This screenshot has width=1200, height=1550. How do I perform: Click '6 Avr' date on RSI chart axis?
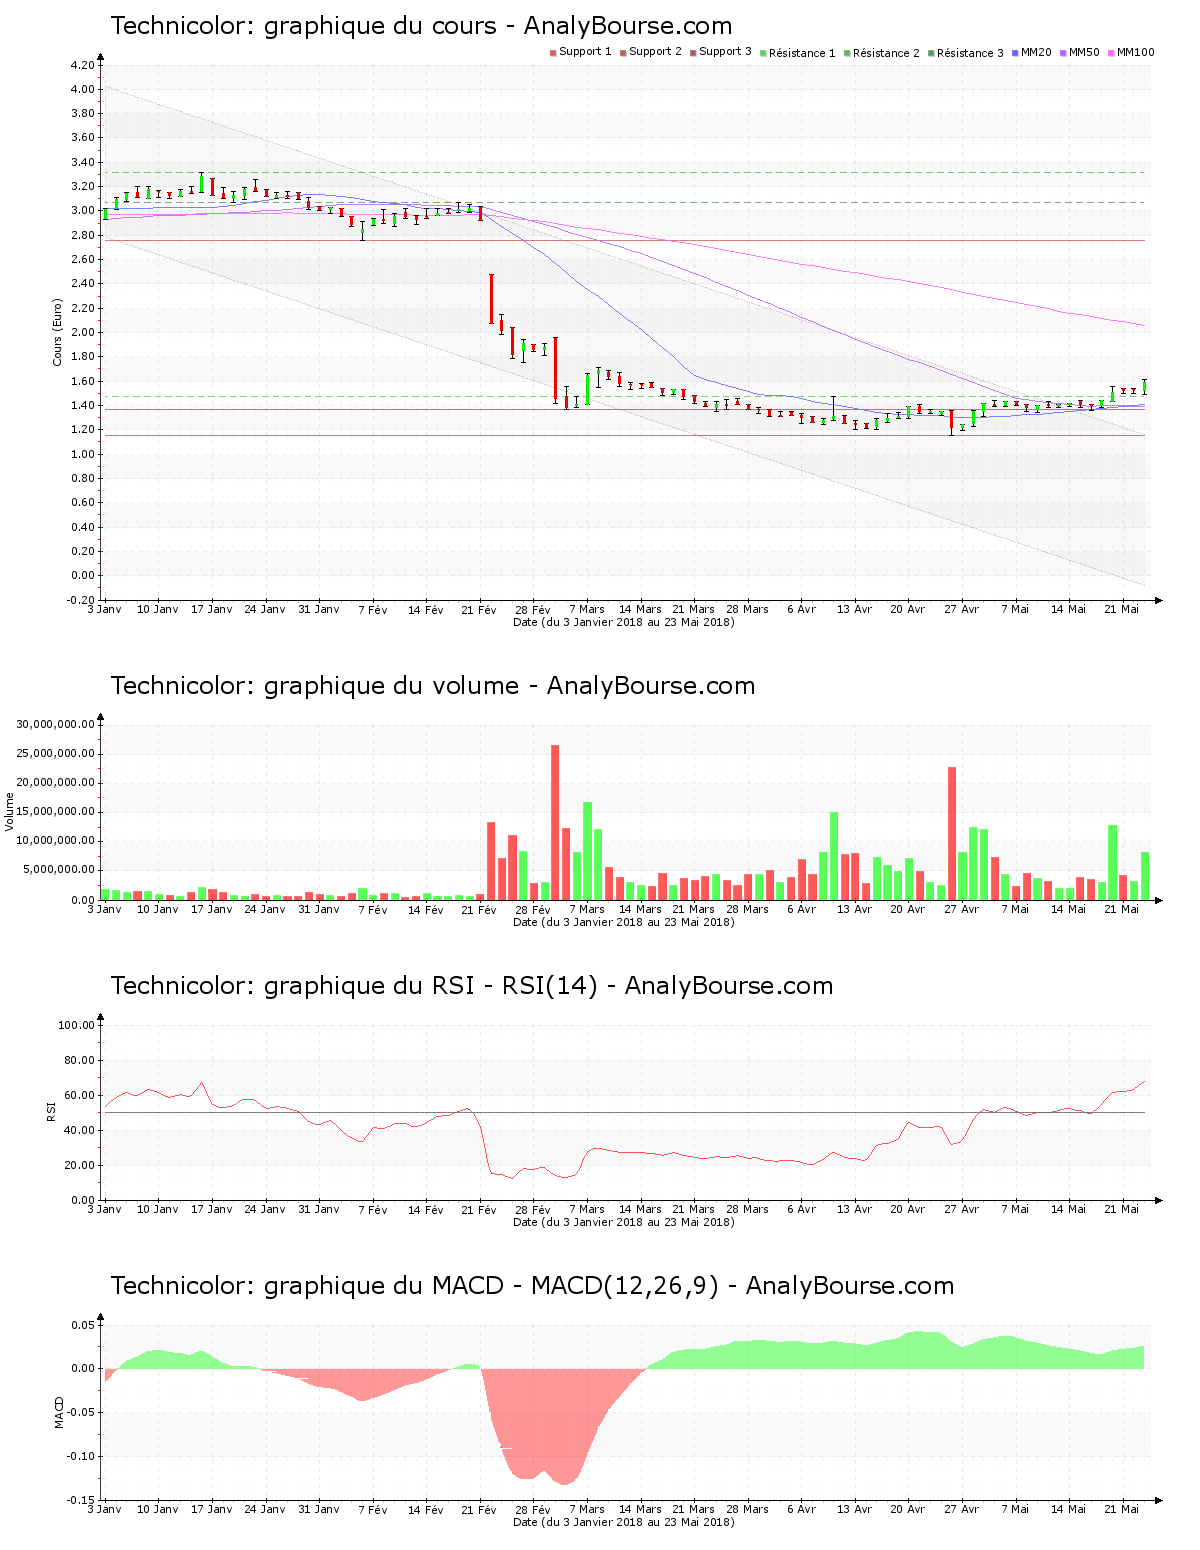(x=801, y=1209)
